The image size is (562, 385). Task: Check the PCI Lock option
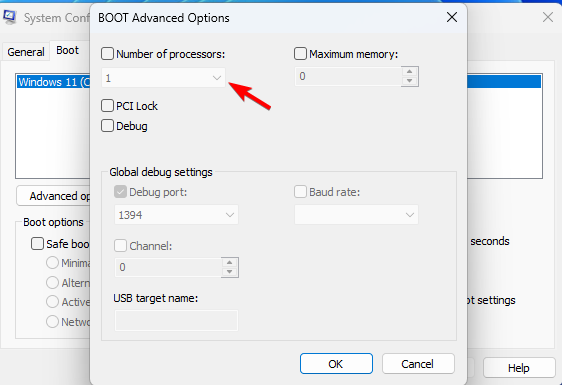(x=107, y=106)
